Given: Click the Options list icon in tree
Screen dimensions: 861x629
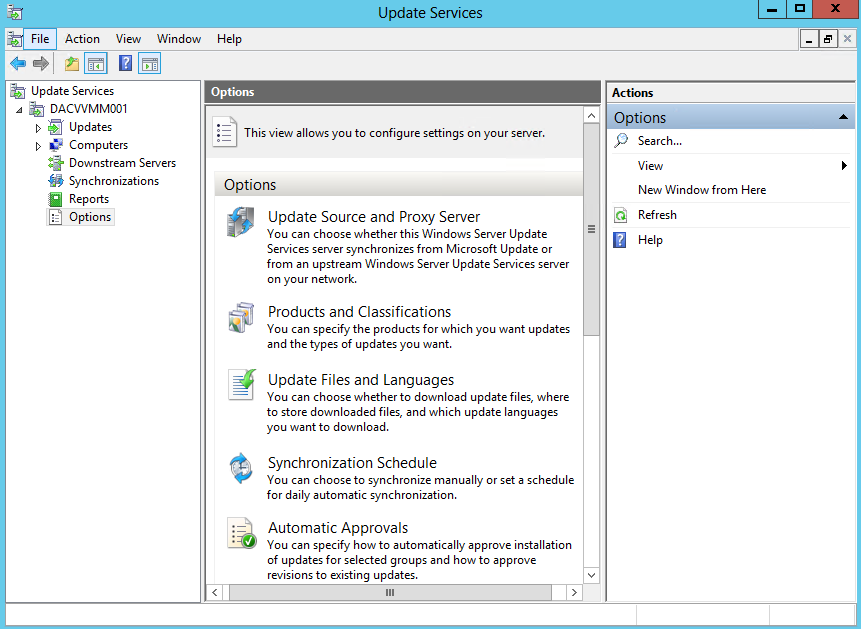Looking at the screenshot, I should pyautogui.click(x=55, y=217).
